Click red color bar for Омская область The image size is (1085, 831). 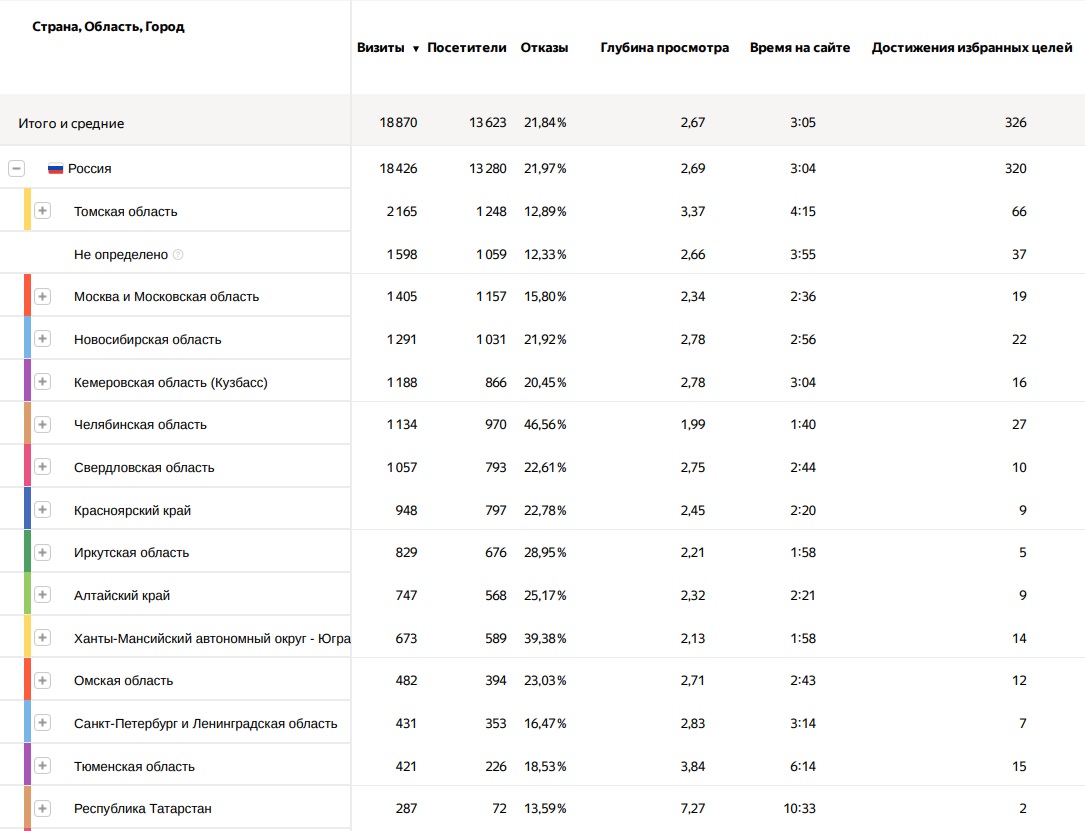[28, 680]
